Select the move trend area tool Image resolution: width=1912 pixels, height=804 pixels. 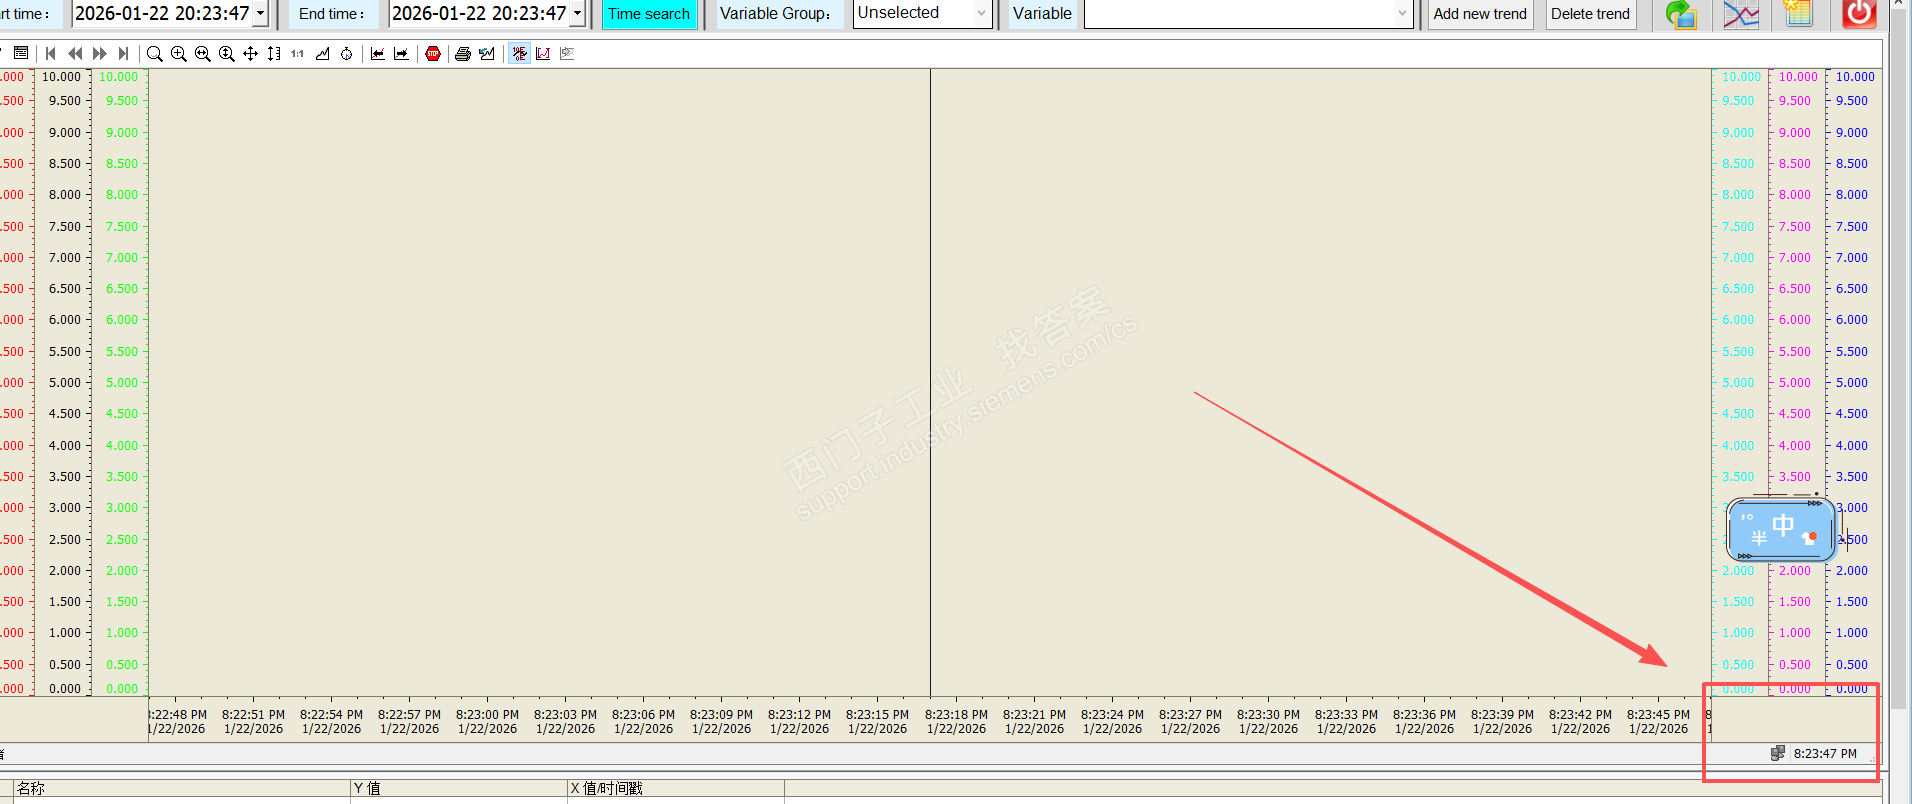point(250,53)
